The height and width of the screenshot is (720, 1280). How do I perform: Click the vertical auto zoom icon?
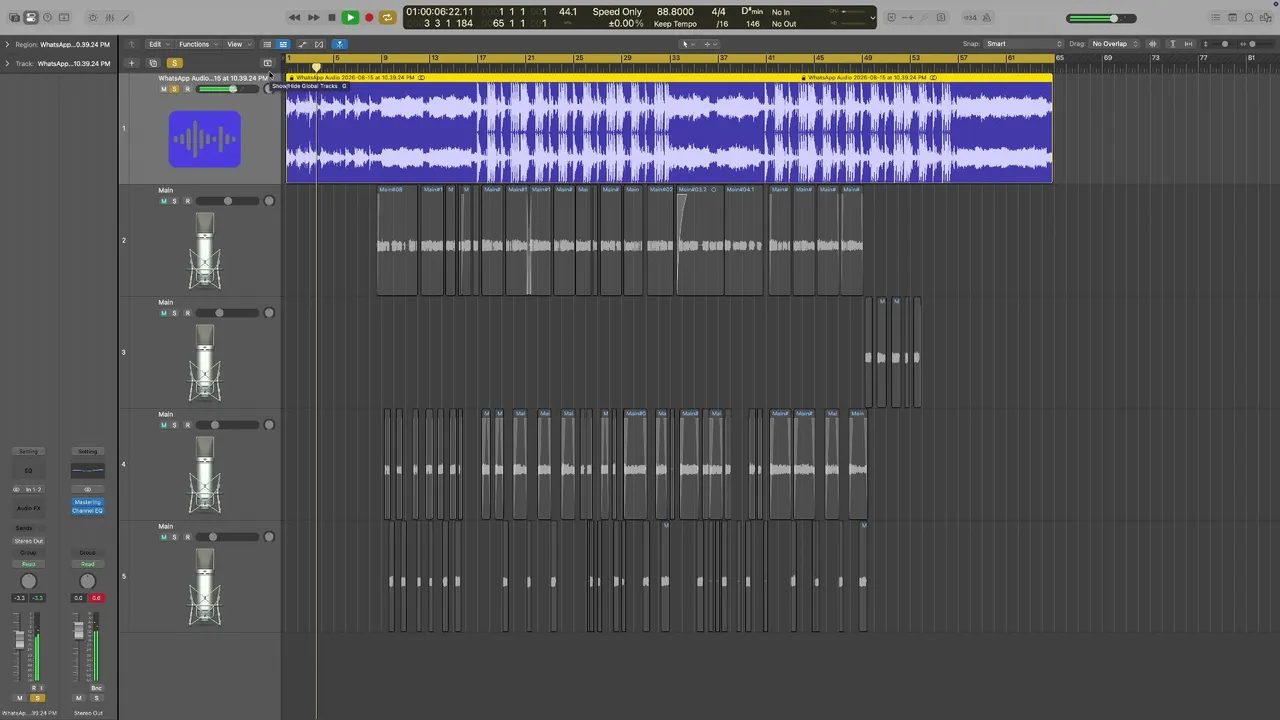pos(1173,44)
